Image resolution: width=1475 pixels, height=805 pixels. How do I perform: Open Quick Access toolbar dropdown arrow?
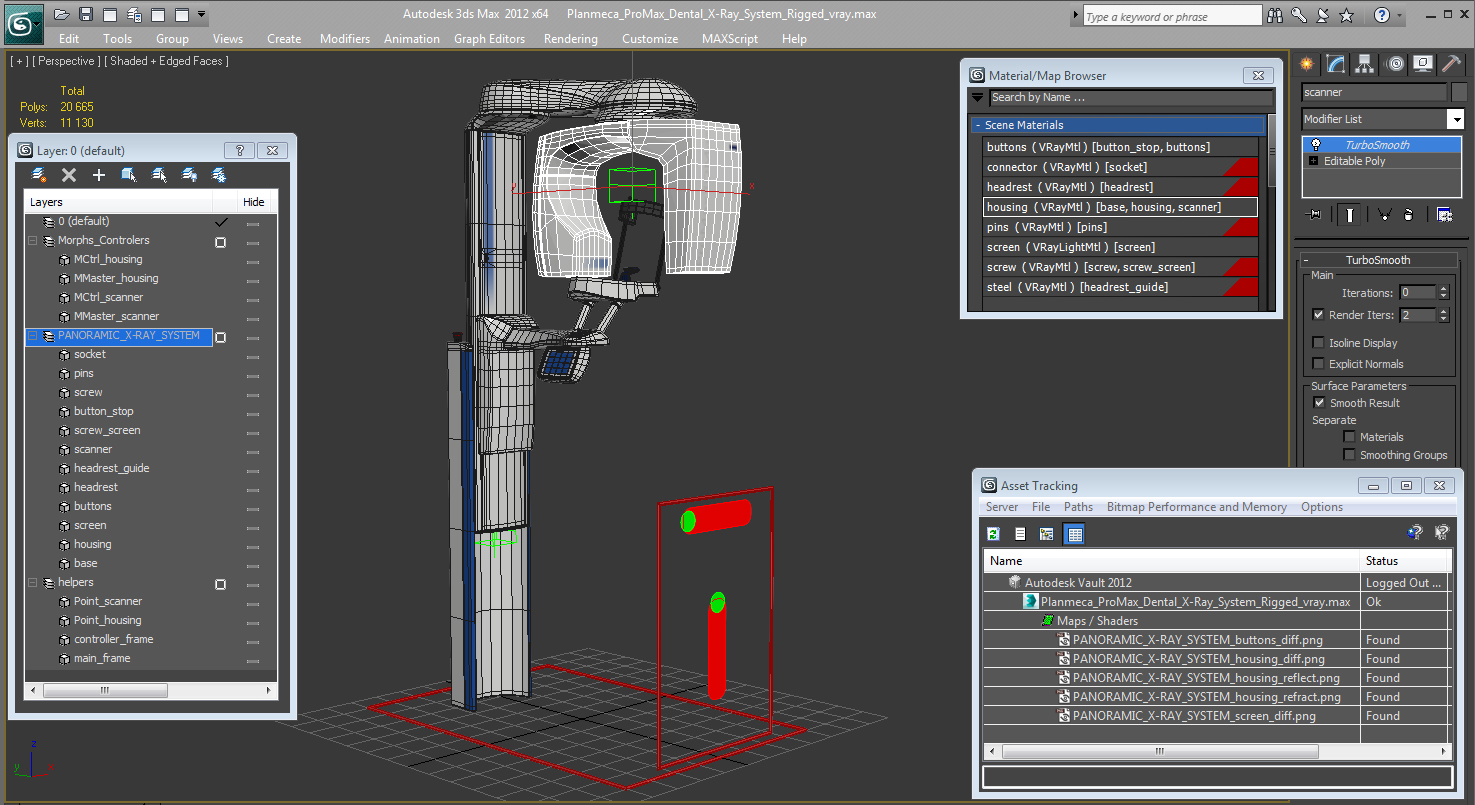tap(202, 15)
